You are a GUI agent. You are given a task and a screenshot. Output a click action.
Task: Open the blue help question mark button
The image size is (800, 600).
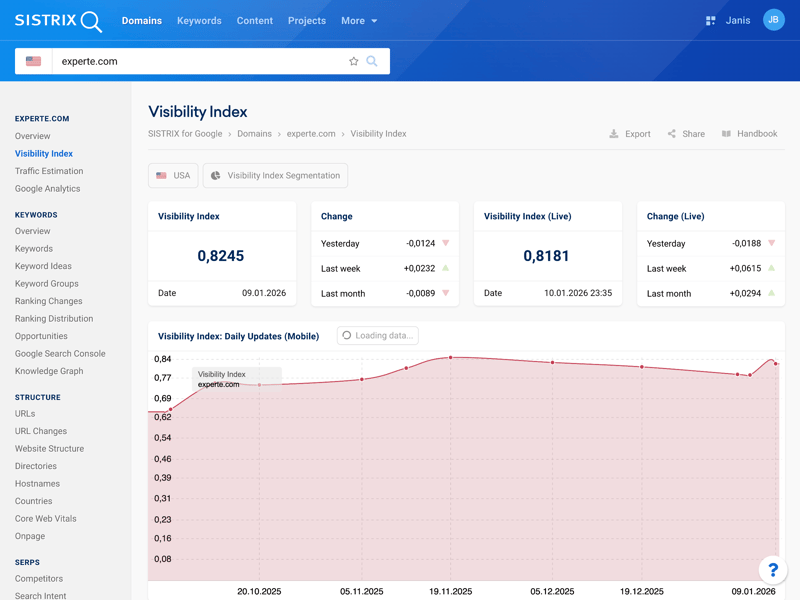(x=772, y=570)
